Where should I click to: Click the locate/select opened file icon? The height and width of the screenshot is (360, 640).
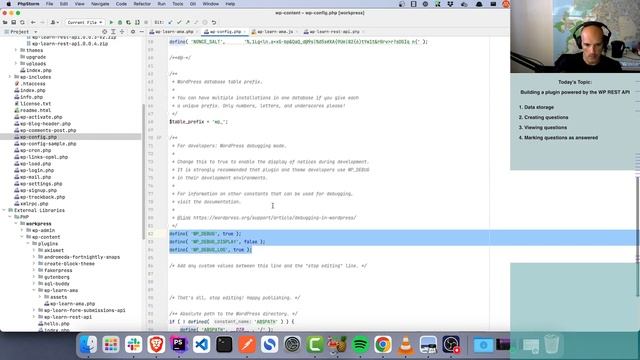pos(104,31)
